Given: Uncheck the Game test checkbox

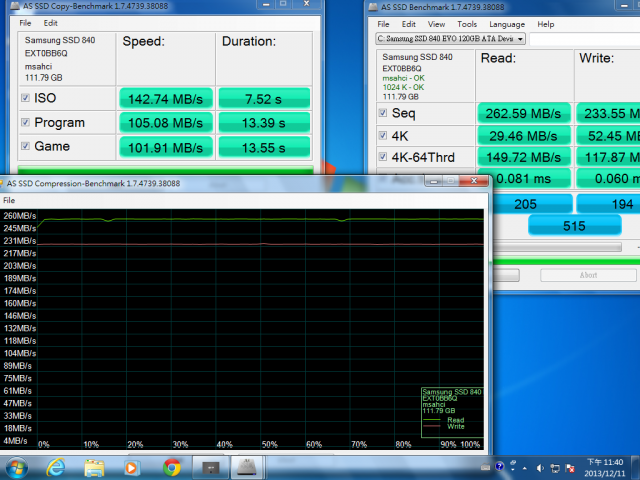Looking at the screenshot, I should [25, 146].
